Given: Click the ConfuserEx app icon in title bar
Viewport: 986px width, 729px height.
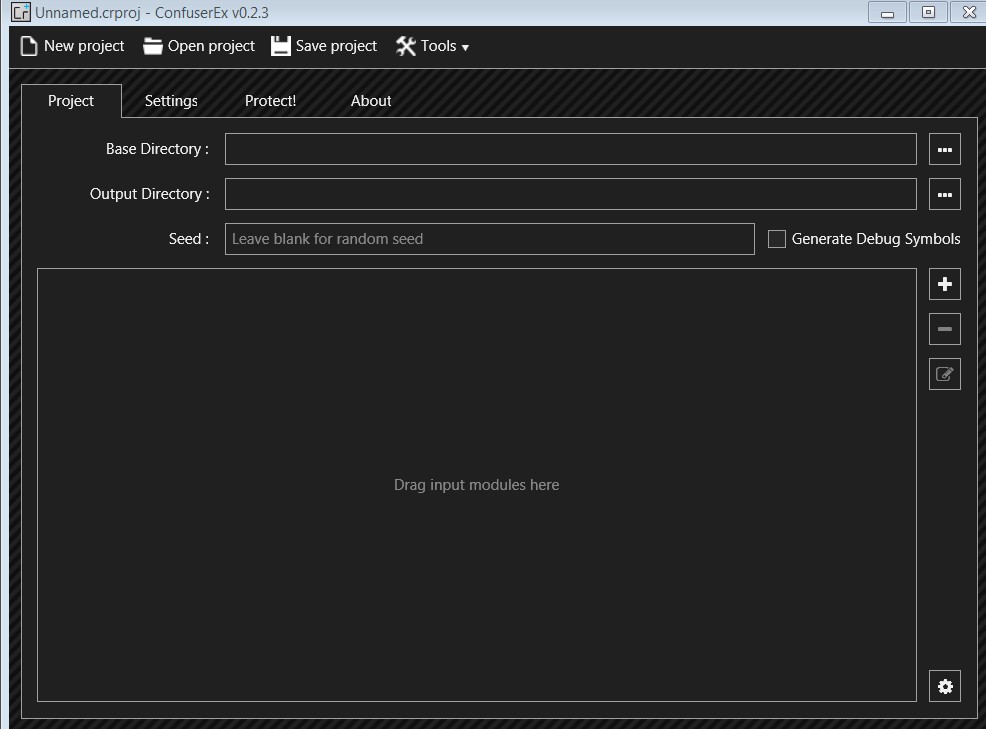Looking at the screenshot, I should pyautogui.click(x=21, y=12).
